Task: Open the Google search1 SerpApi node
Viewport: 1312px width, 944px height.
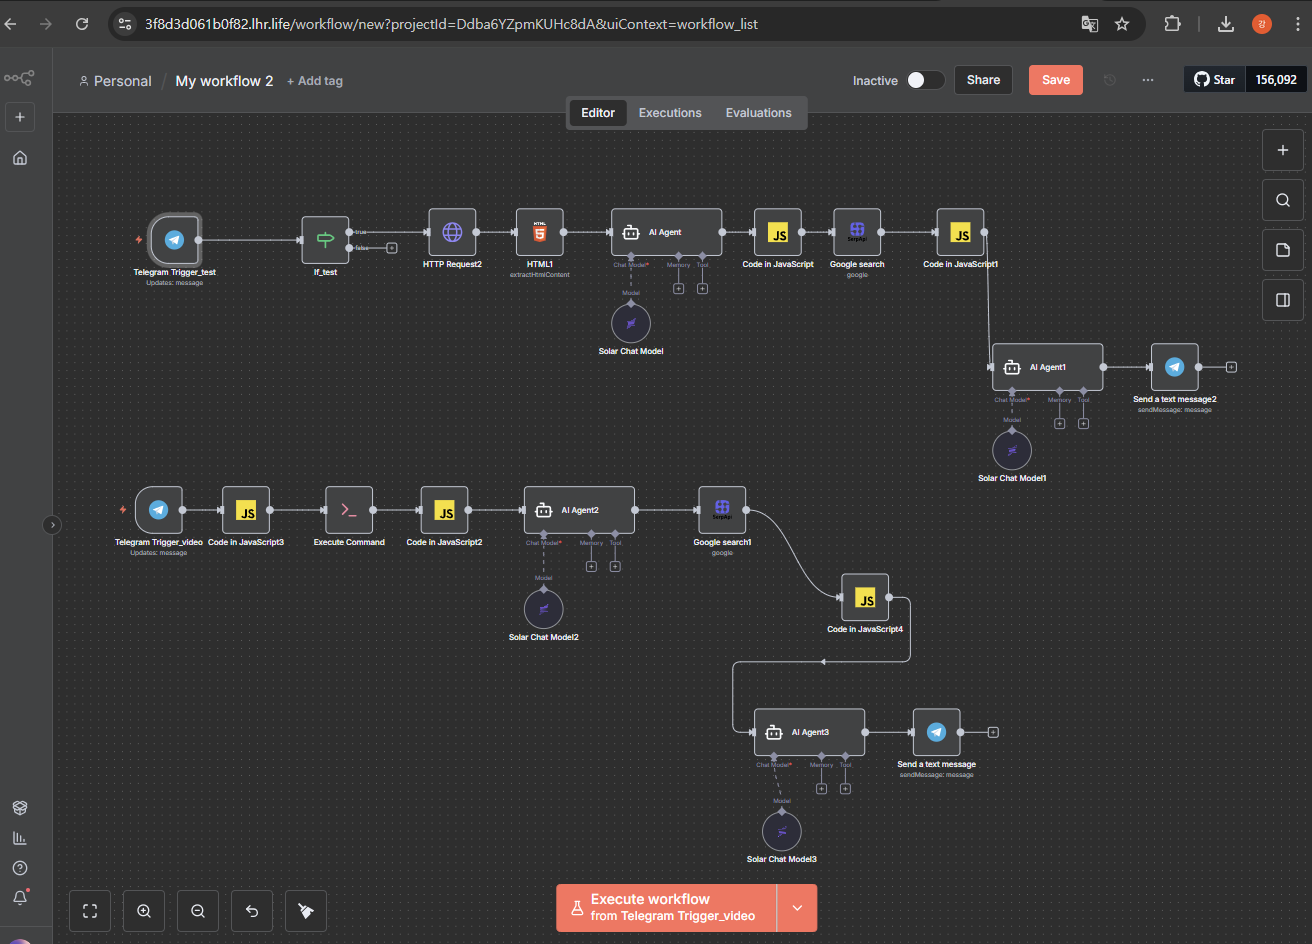Action: click(722, 510)
